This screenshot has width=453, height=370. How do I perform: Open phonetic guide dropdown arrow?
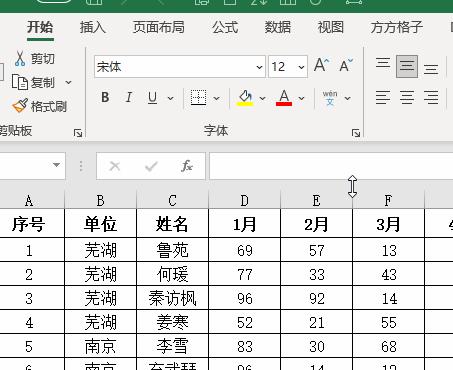347,98
